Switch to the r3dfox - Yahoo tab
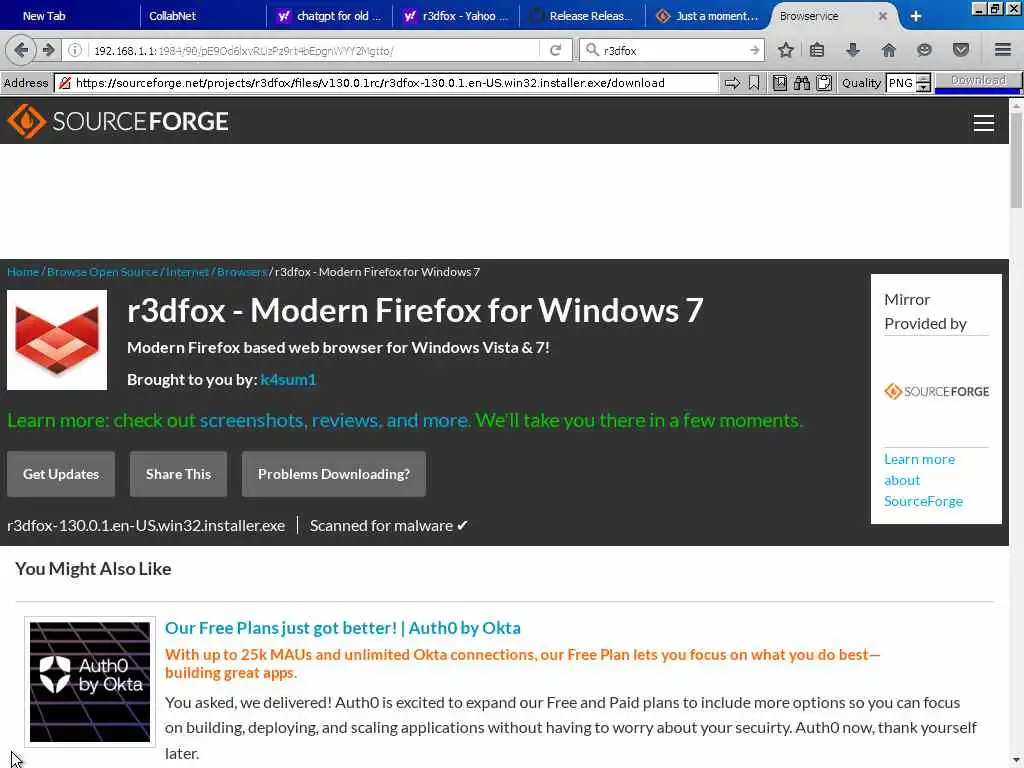 [x=456, y=16]
